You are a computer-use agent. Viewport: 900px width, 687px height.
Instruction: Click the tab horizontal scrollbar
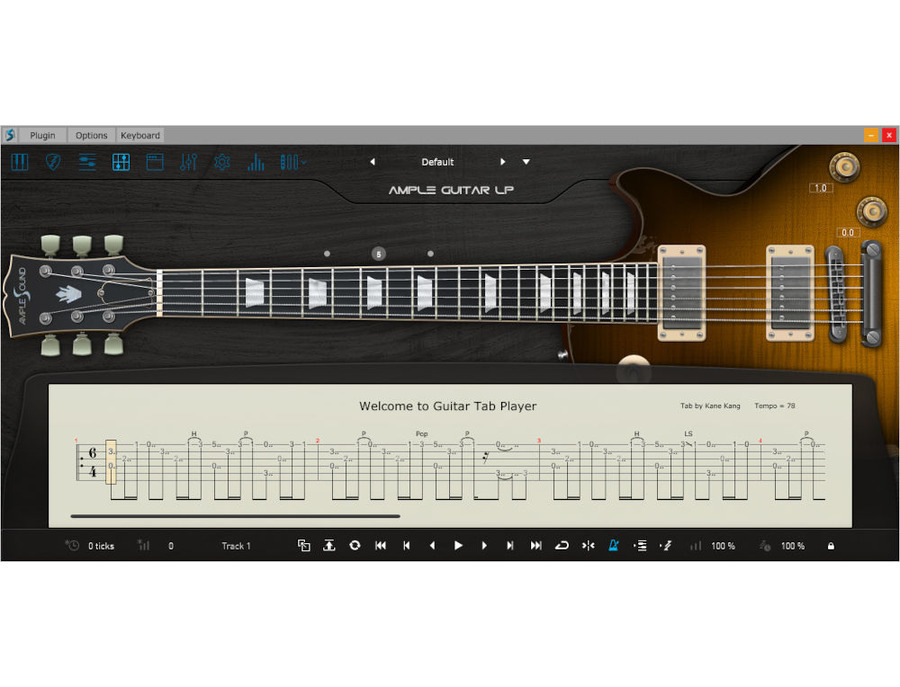235,516
